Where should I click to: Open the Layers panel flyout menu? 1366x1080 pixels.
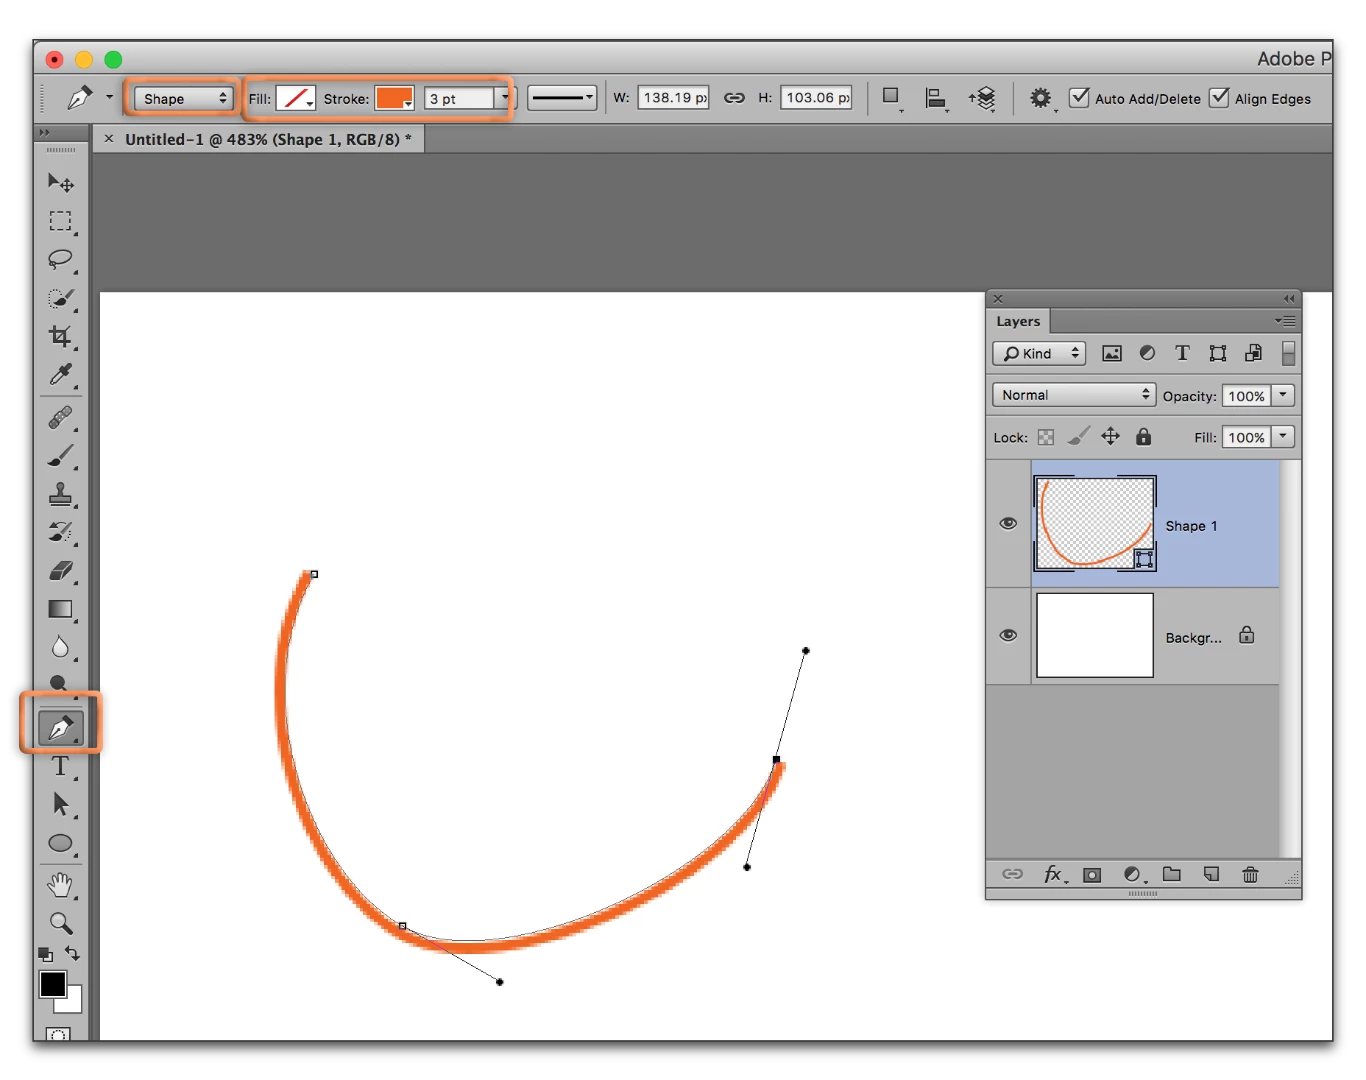click(1285, 321)
